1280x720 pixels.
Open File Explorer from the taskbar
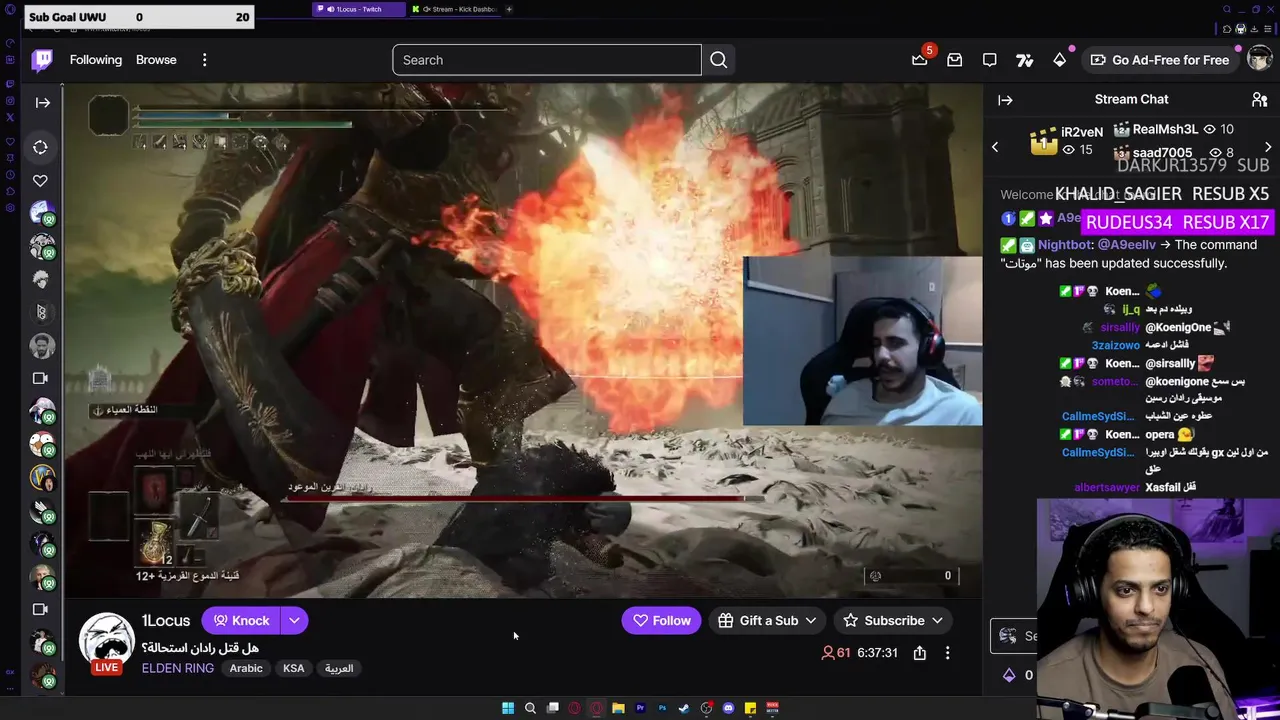pyautogui.click(x=618, y=708)
